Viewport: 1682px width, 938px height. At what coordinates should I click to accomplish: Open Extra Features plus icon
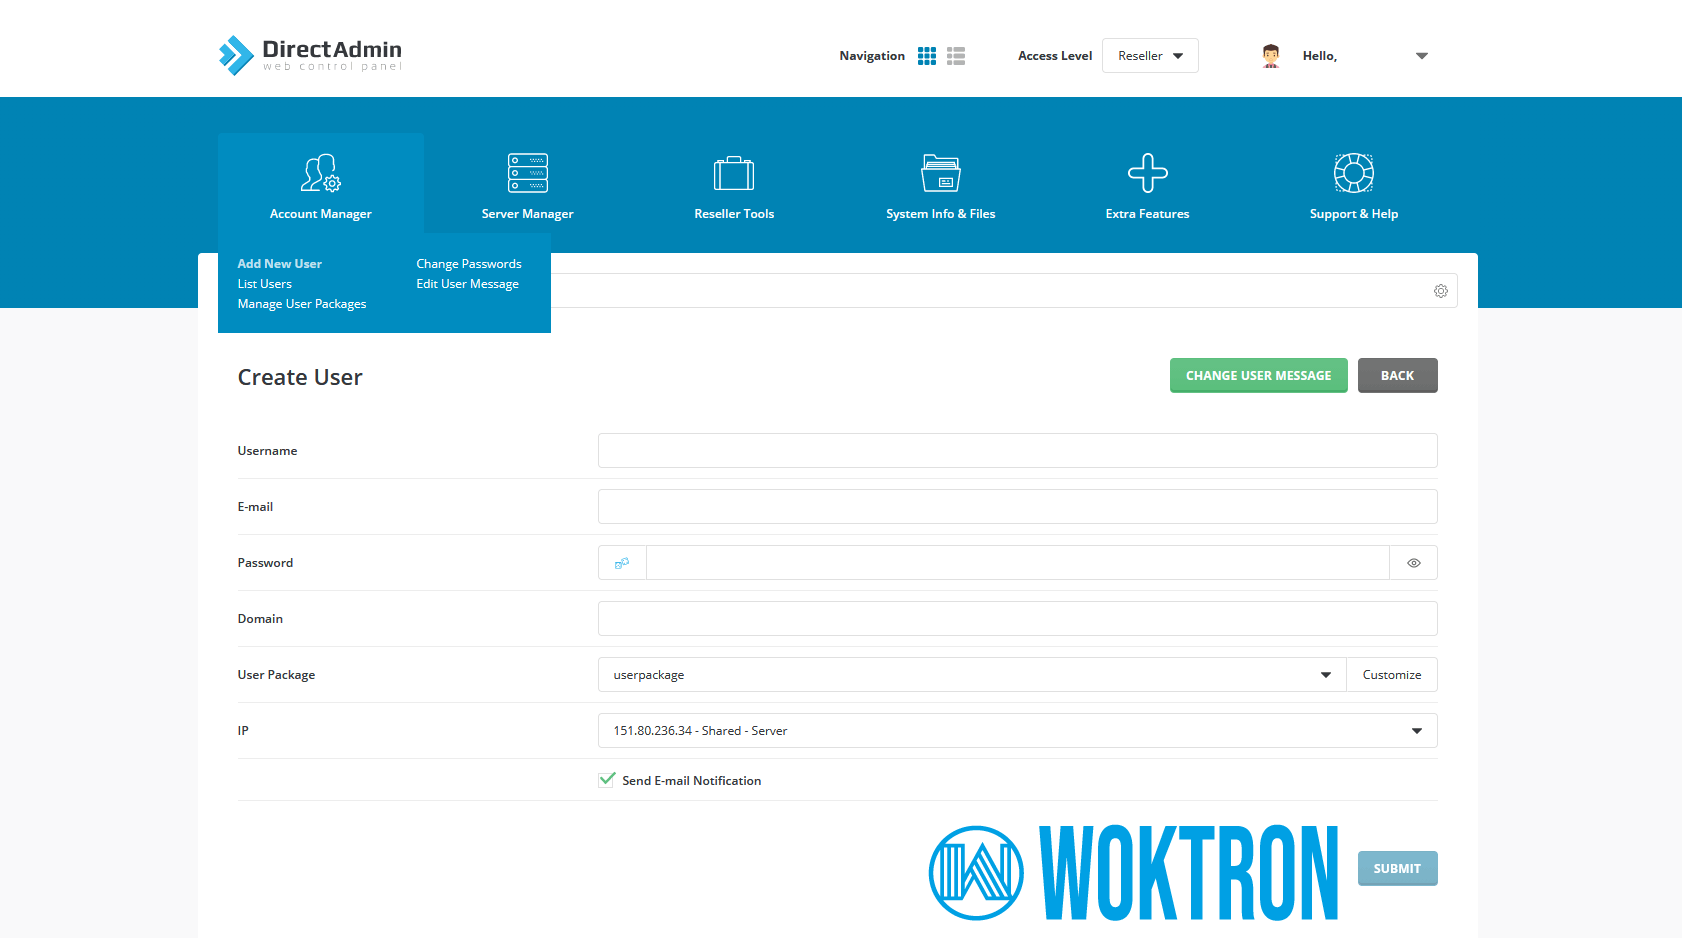tap(1148, 173)
